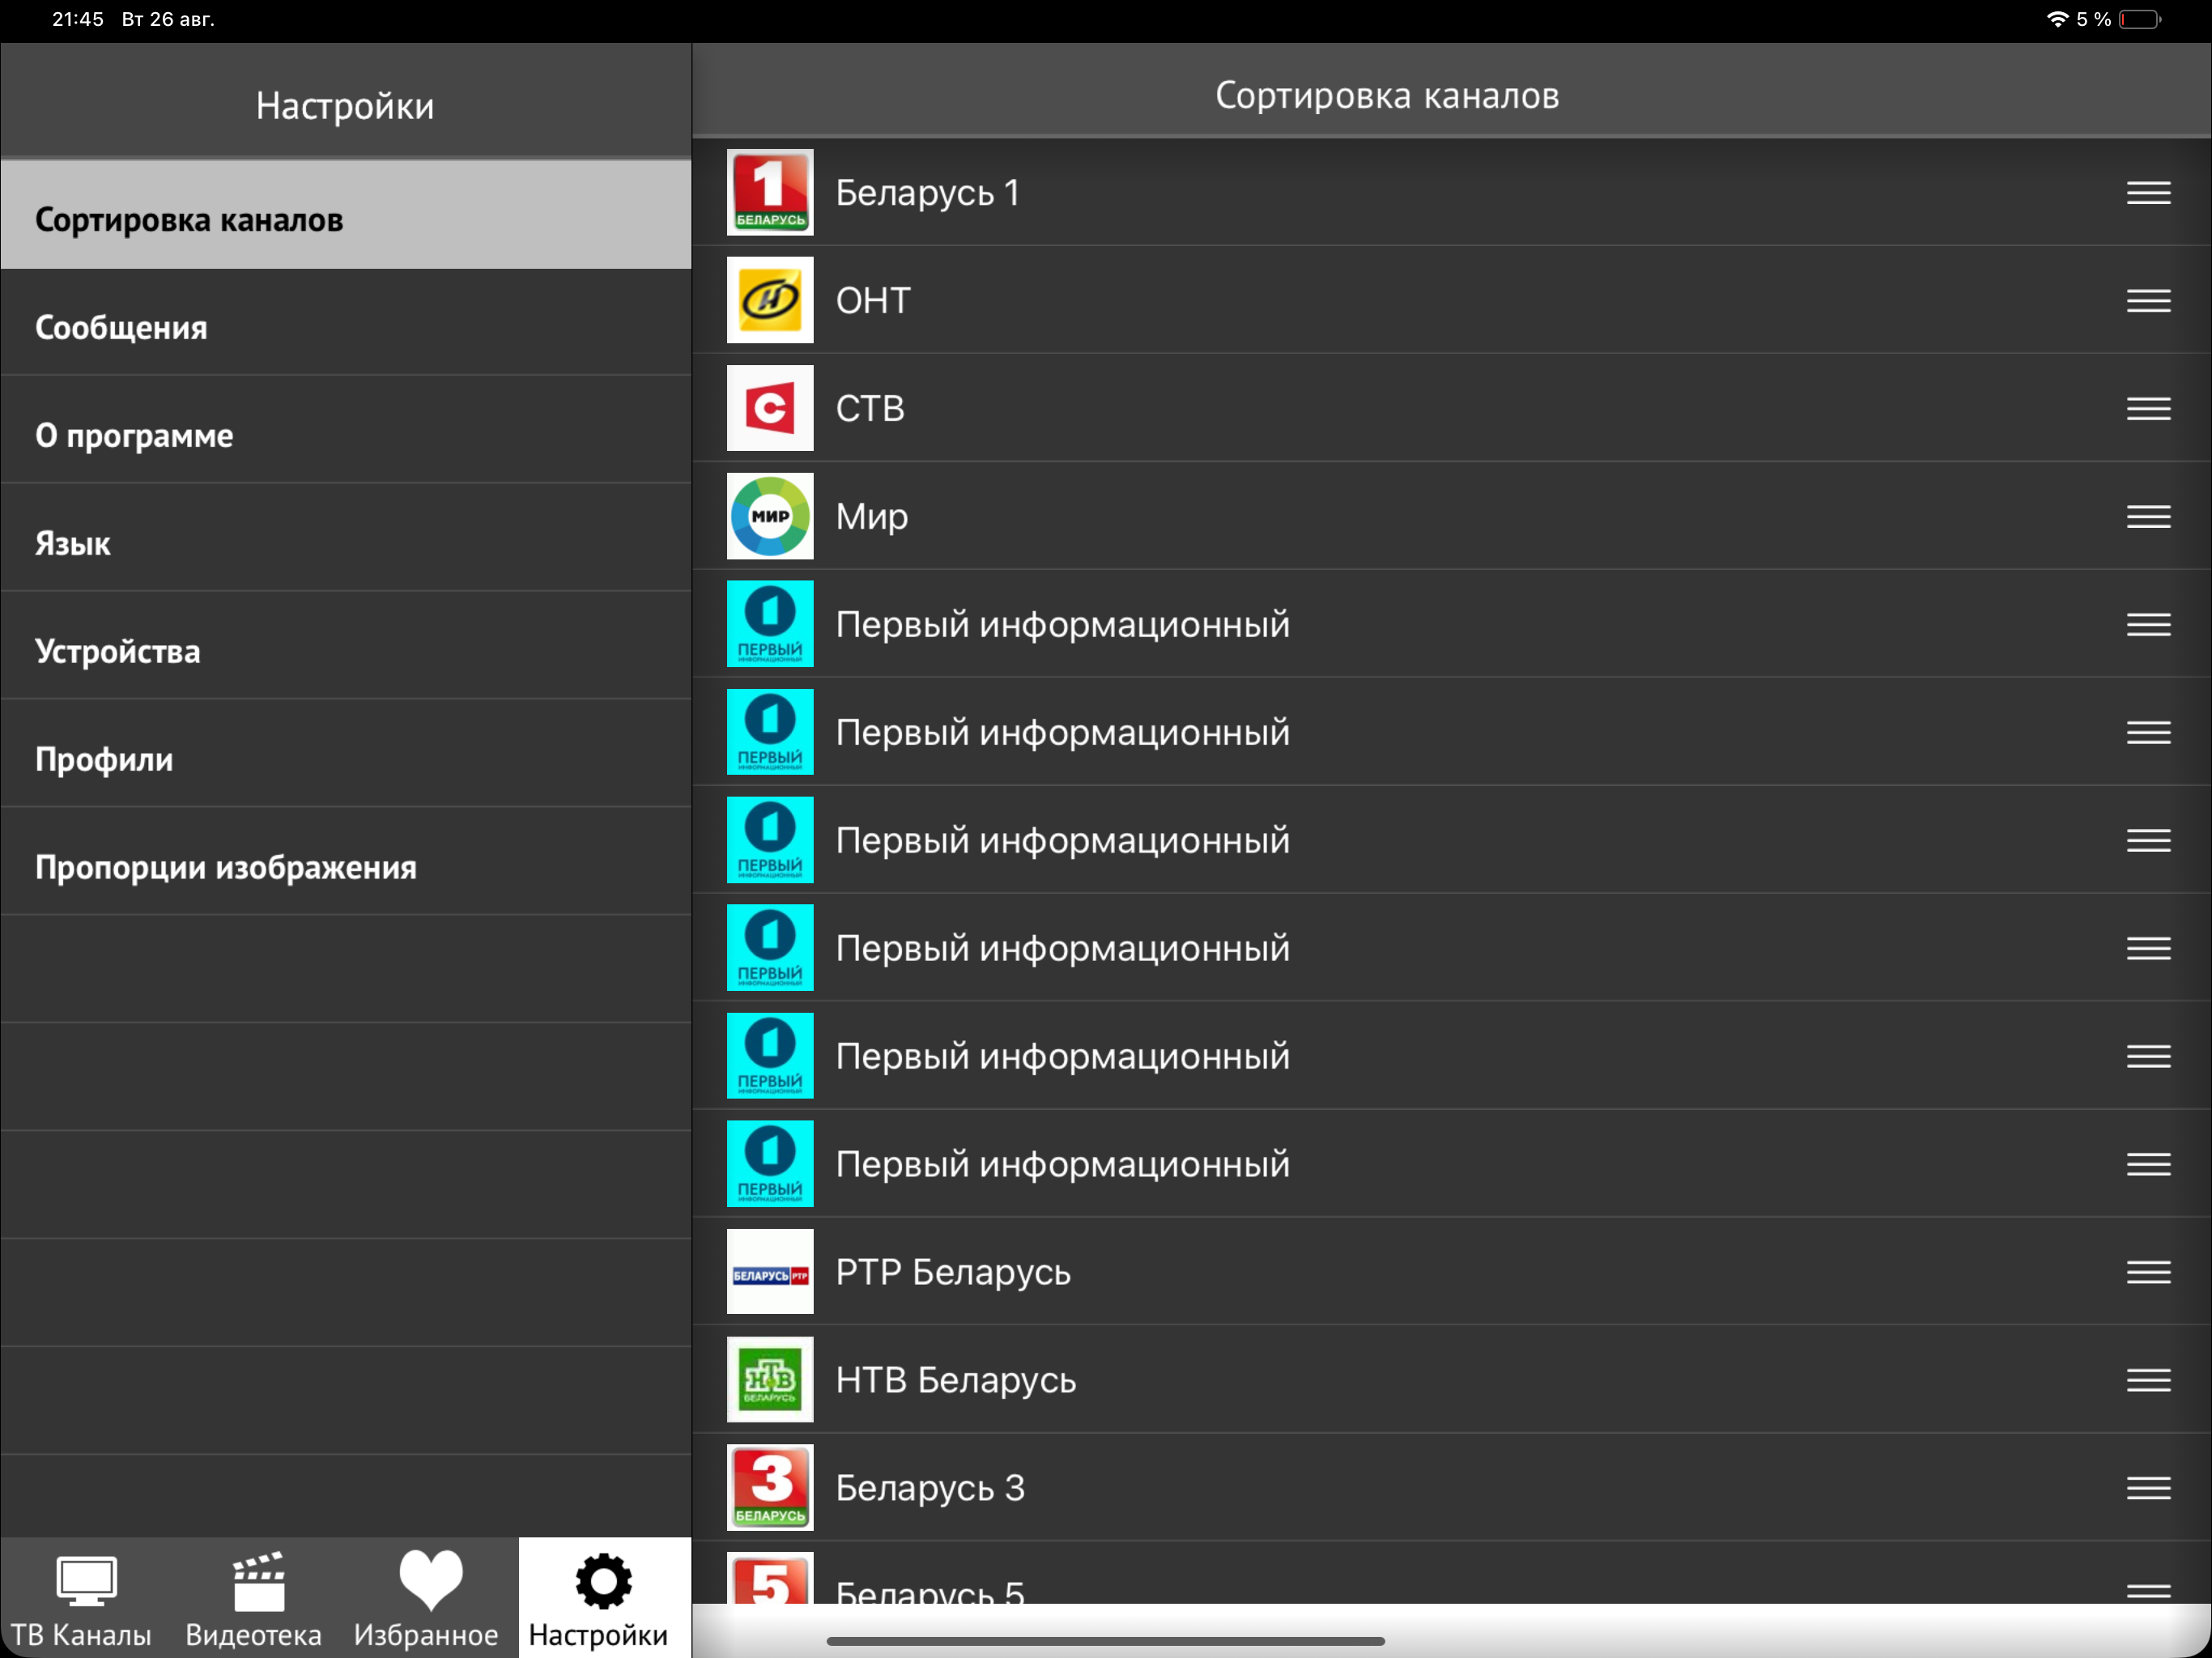The height and width of the screenshot is (1658, 2212).
Task: Open the Устройства settings item
Action: click(x=346, y=647)
